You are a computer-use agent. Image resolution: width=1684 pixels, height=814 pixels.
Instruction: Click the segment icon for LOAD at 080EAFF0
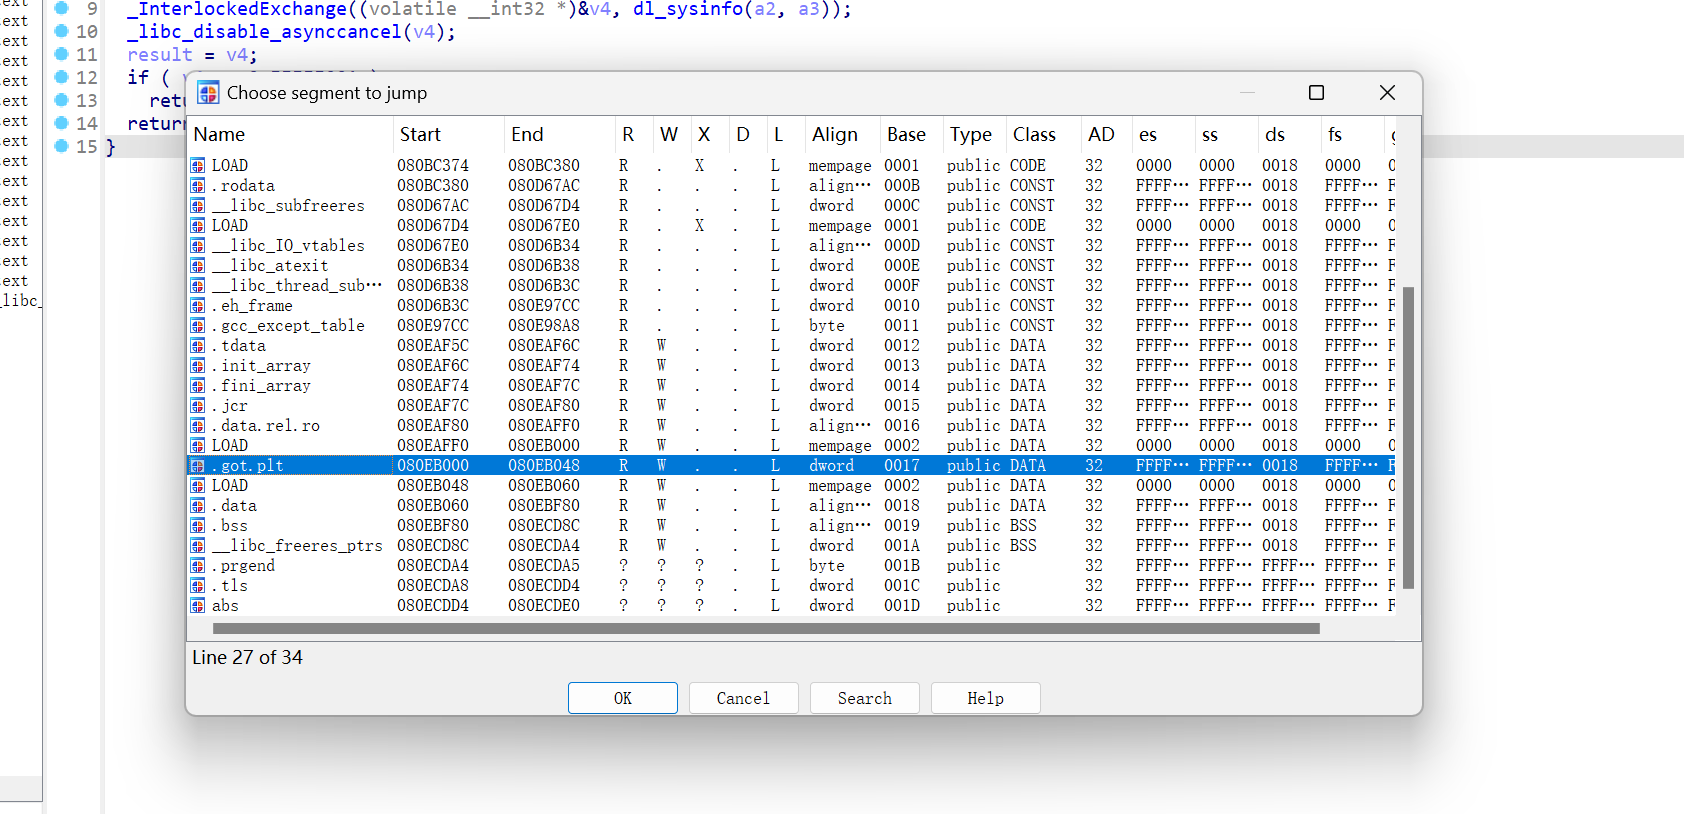pyautogui.click(x=198, y=445)
